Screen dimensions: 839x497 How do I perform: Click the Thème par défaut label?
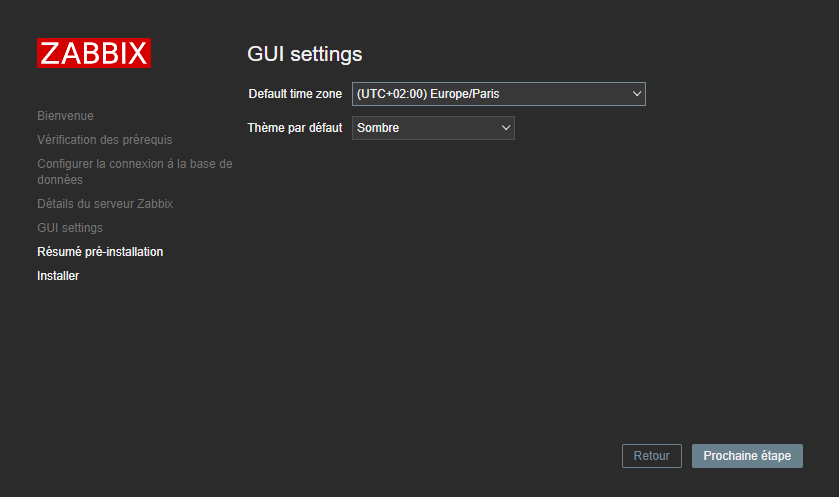pos(295,128)
